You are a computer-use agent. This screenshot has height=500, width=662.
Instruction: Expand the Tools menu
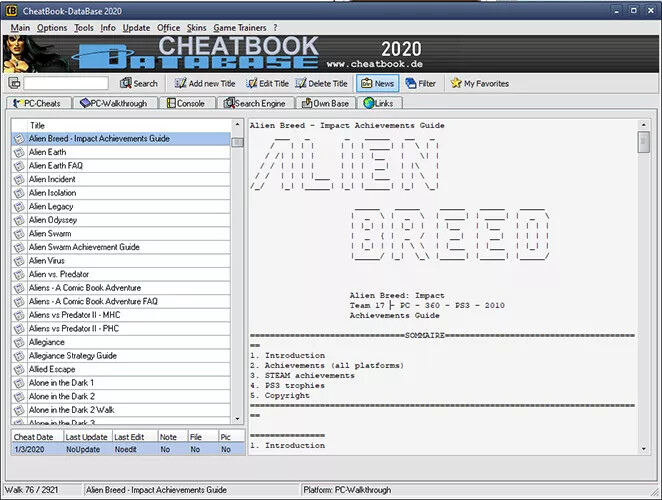tap(84, 28)
